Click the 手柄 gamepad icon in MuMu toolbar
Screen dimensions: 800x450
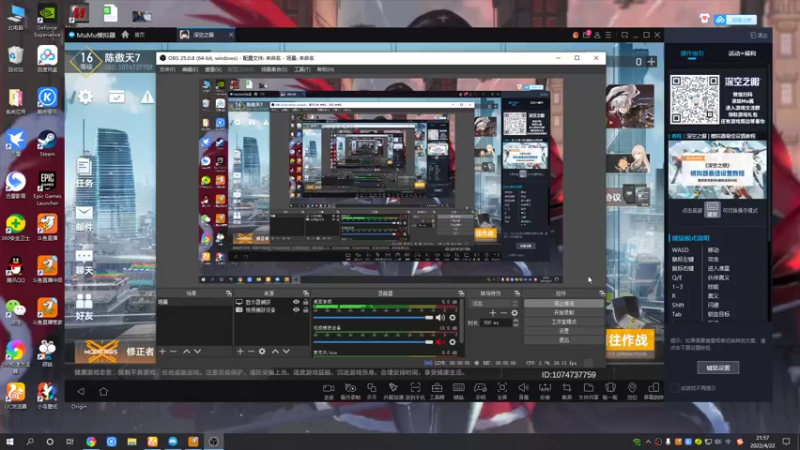click(481, 391)
